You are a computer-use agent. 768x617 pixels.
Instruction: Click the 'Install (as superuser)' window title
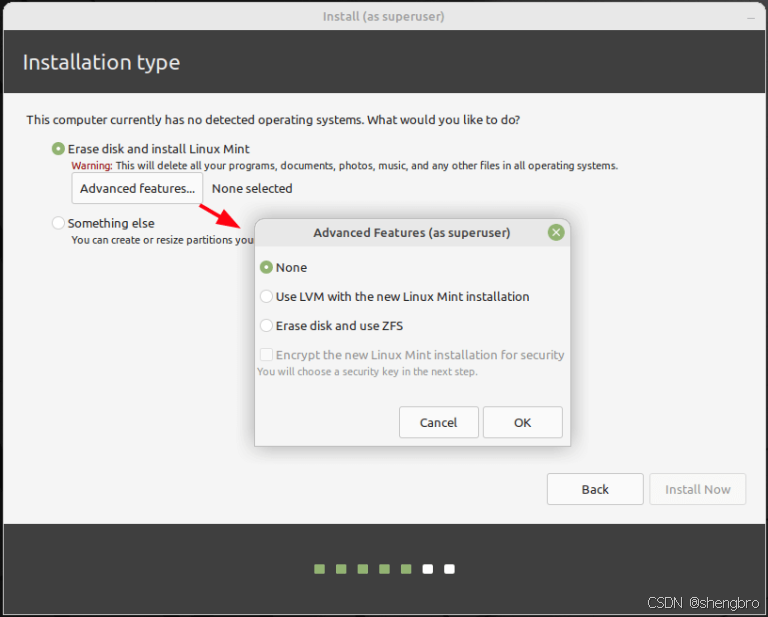(383, 16)
